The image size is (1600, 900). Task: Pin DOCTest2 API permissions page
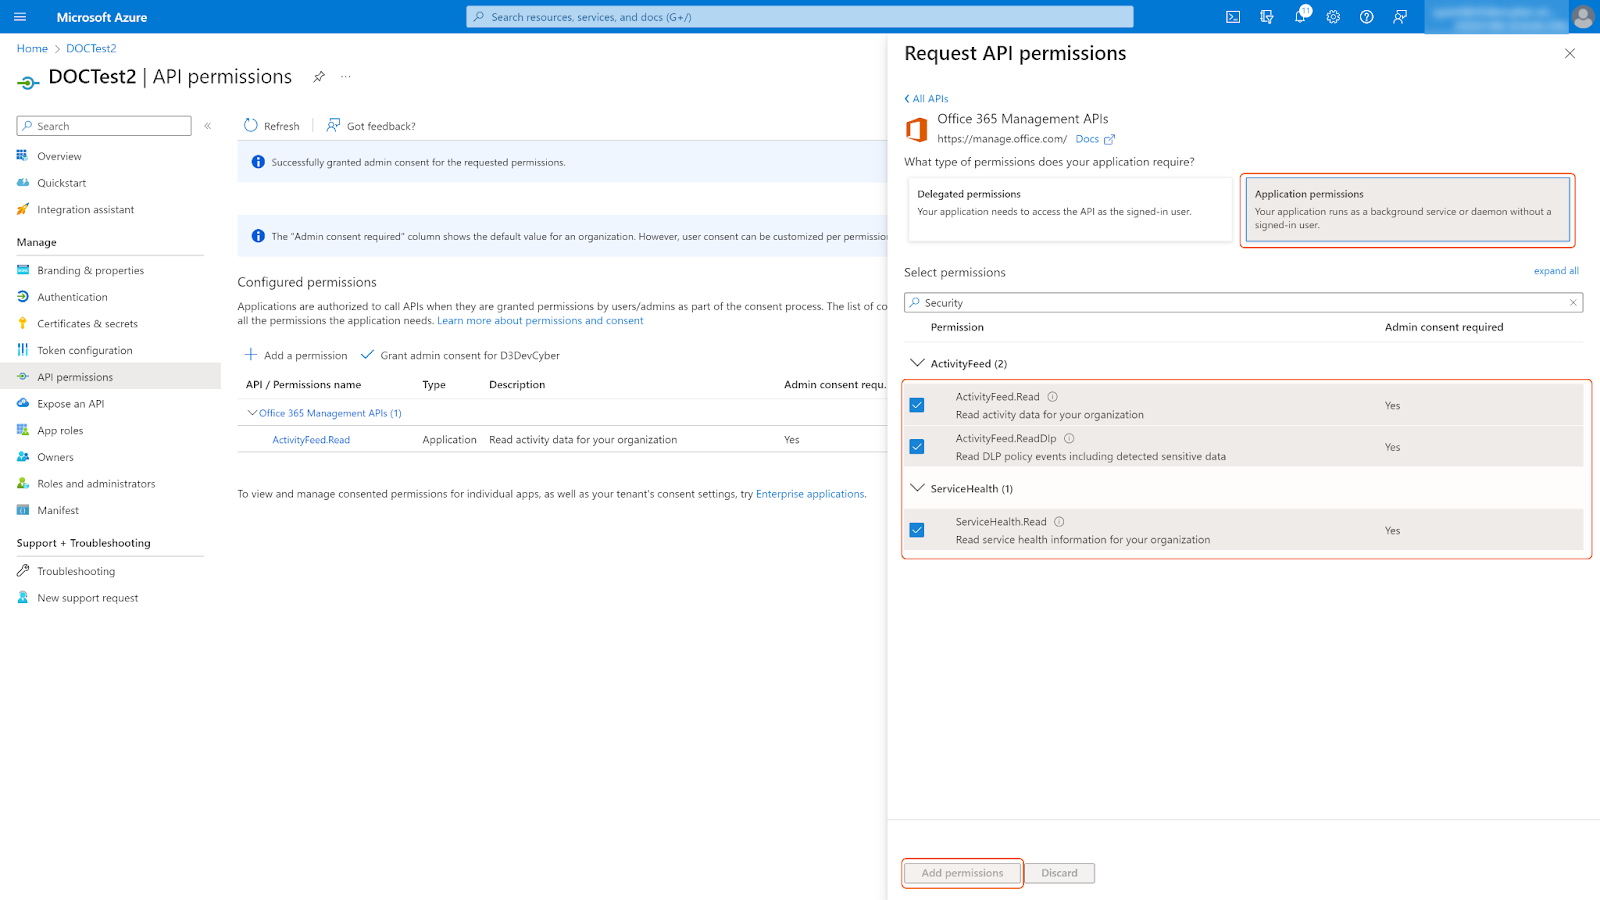319,77
